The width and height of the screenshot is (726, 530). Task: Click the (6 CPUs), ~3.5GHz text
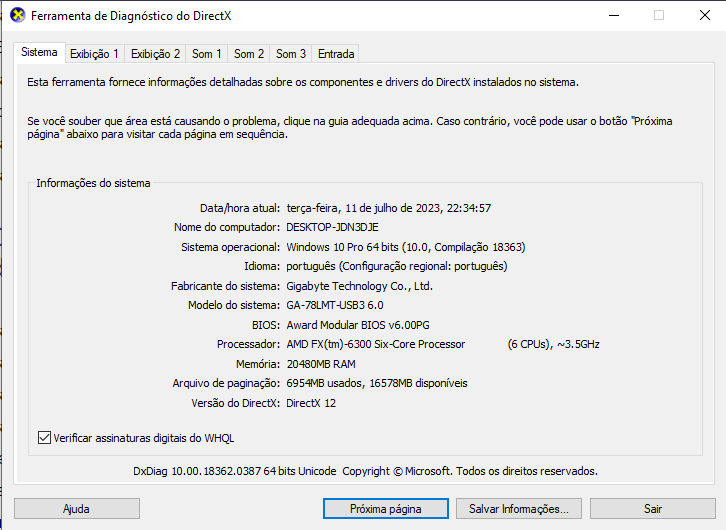pos(553,344)
